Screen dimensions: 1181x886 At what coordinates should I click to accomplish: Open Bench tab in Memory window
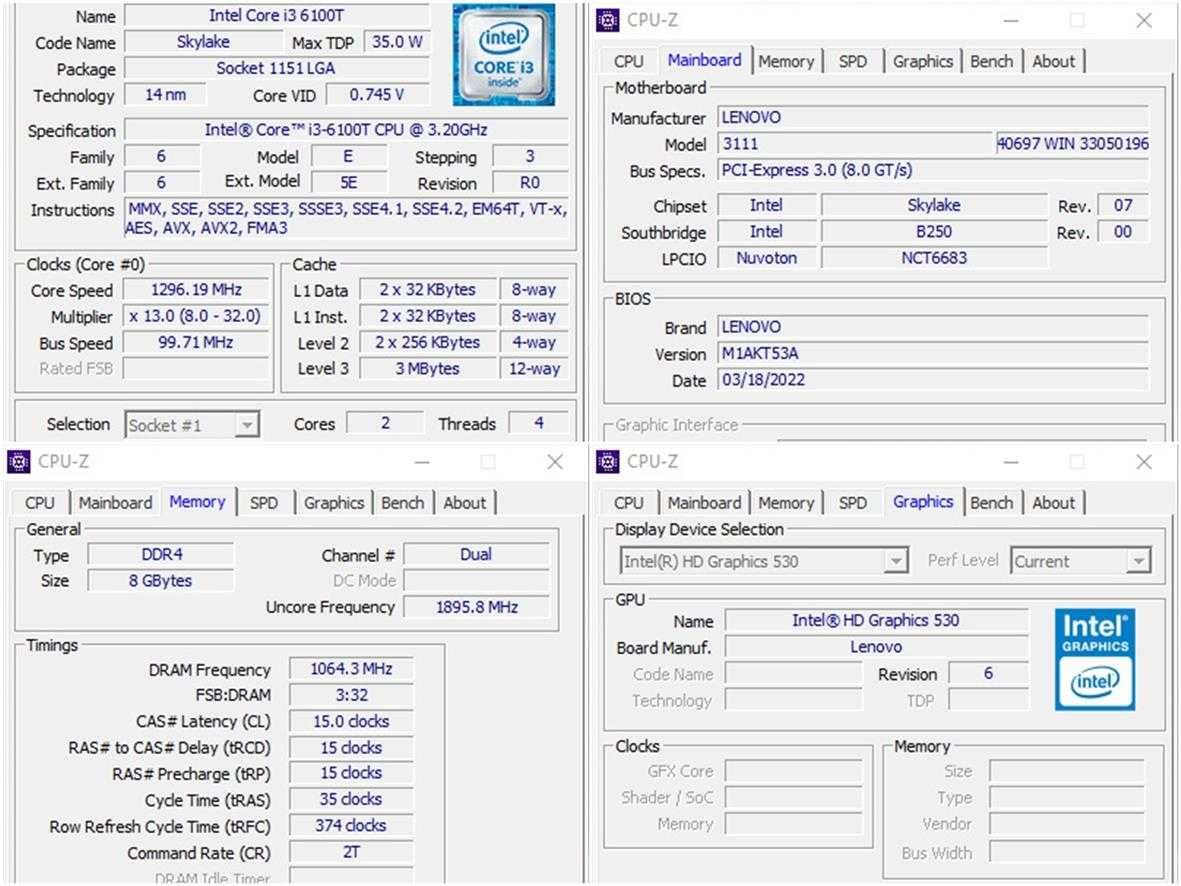[x=402, y=503]
